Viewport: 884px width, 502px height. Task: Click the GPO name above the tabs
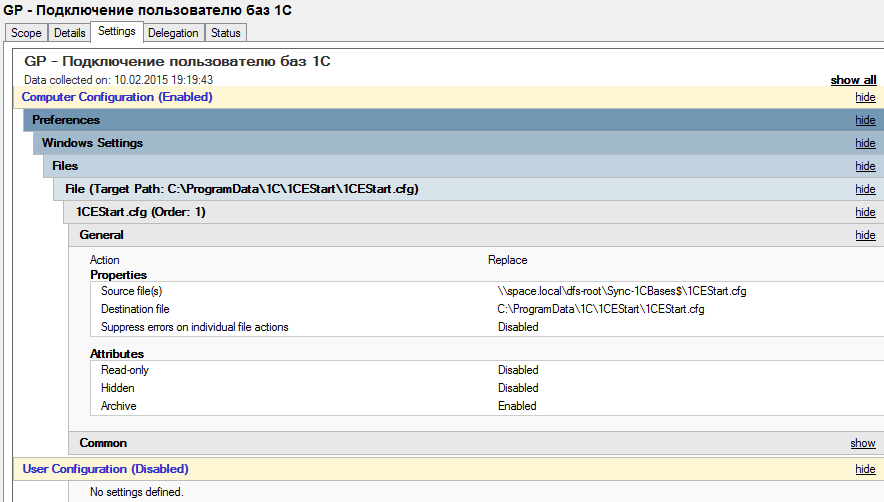(148, 10)
